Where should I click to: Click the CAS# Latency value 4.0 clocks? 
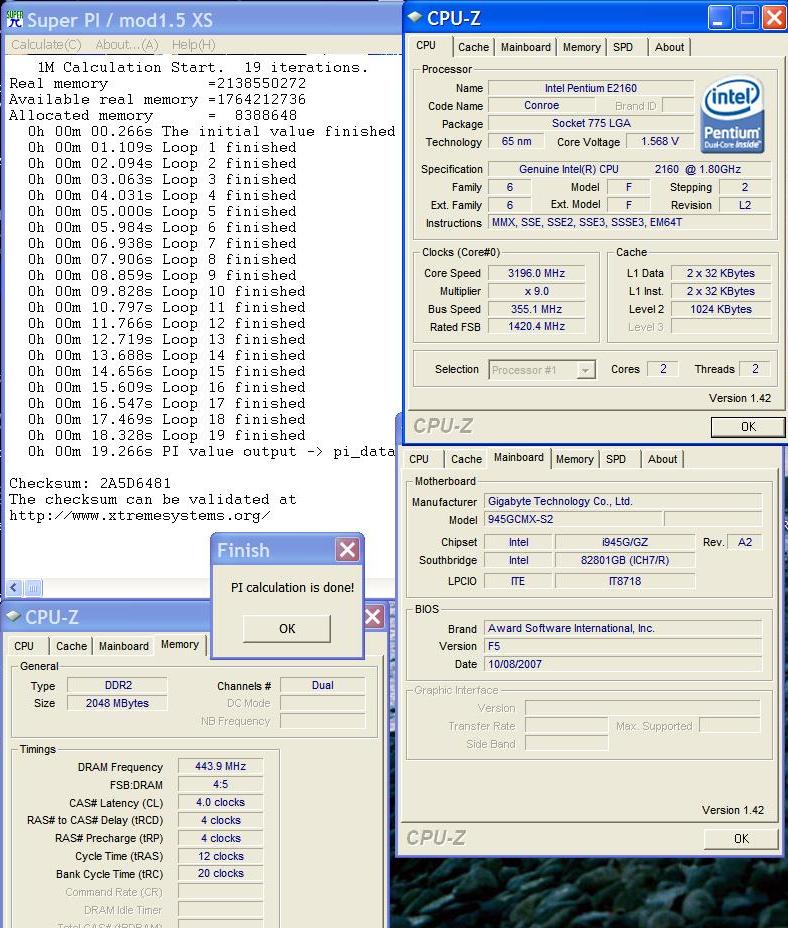[220, 803]
